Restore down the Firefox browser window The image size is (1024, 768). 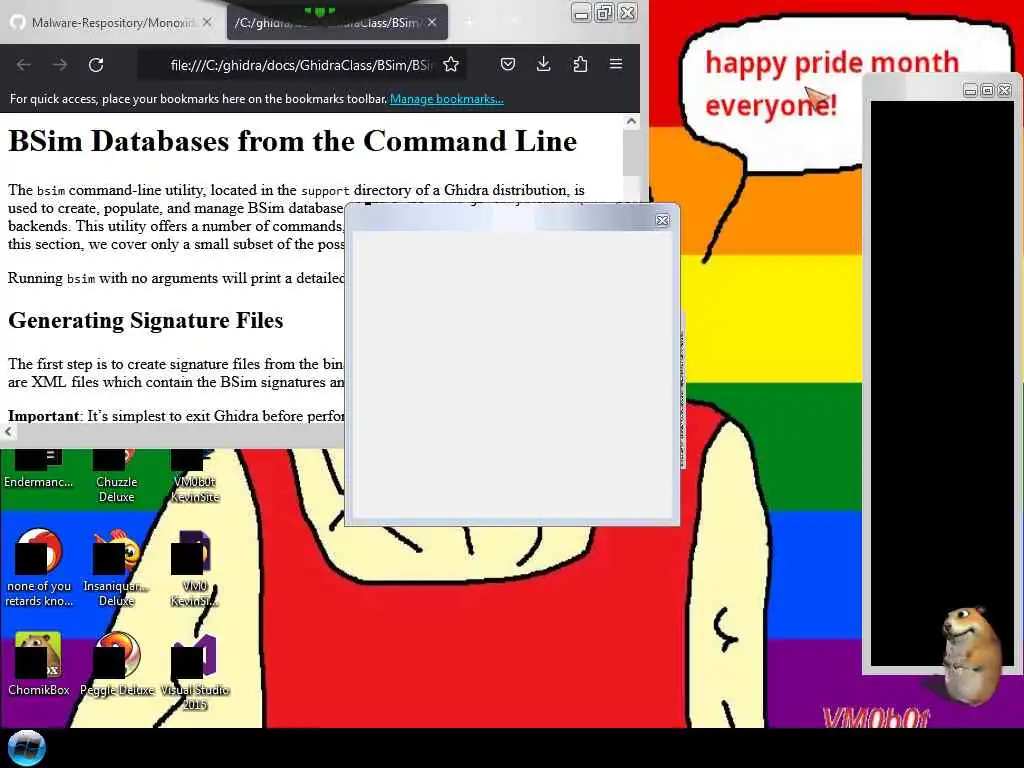(604, 12)
